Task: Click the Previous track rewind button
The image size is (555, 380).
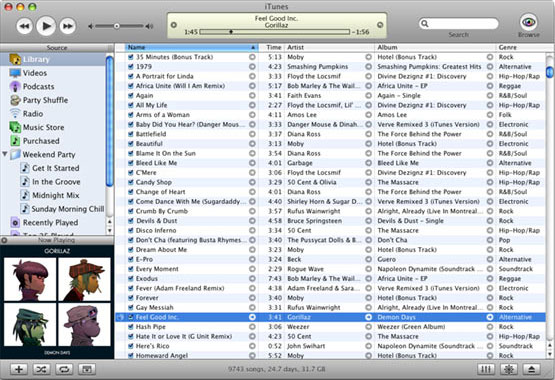Action: tap(24, 26)
